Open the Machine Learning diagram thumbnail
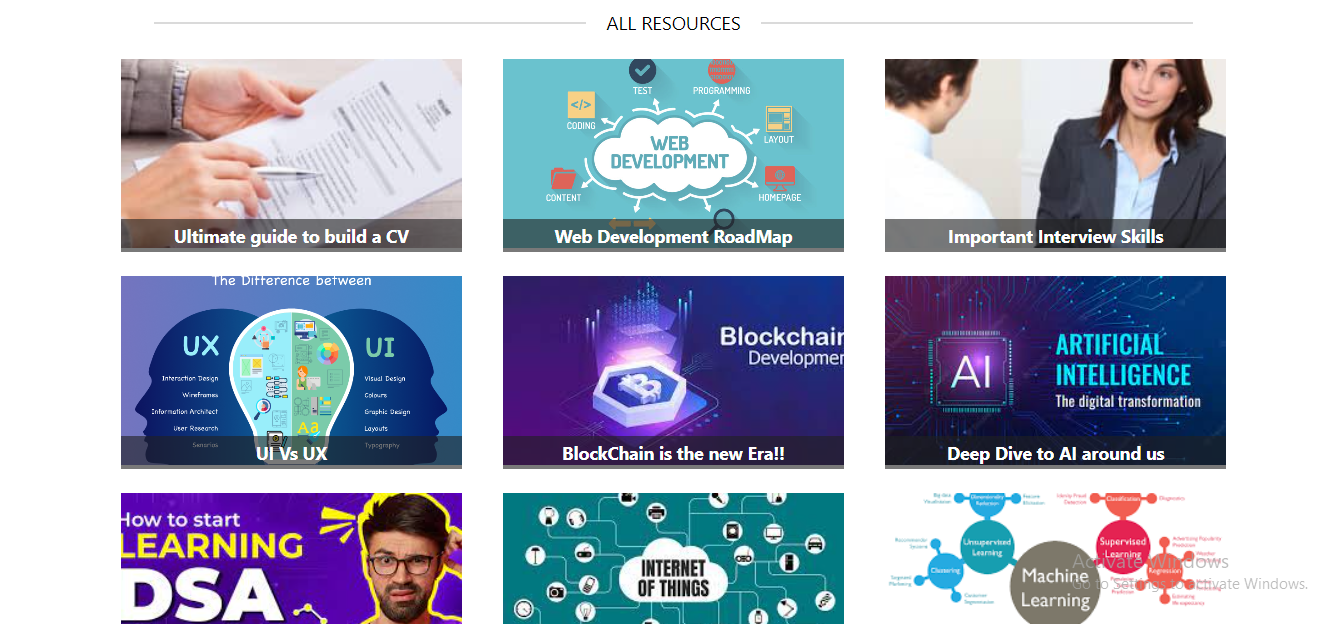1341x624 pixels. (1055, 558)
